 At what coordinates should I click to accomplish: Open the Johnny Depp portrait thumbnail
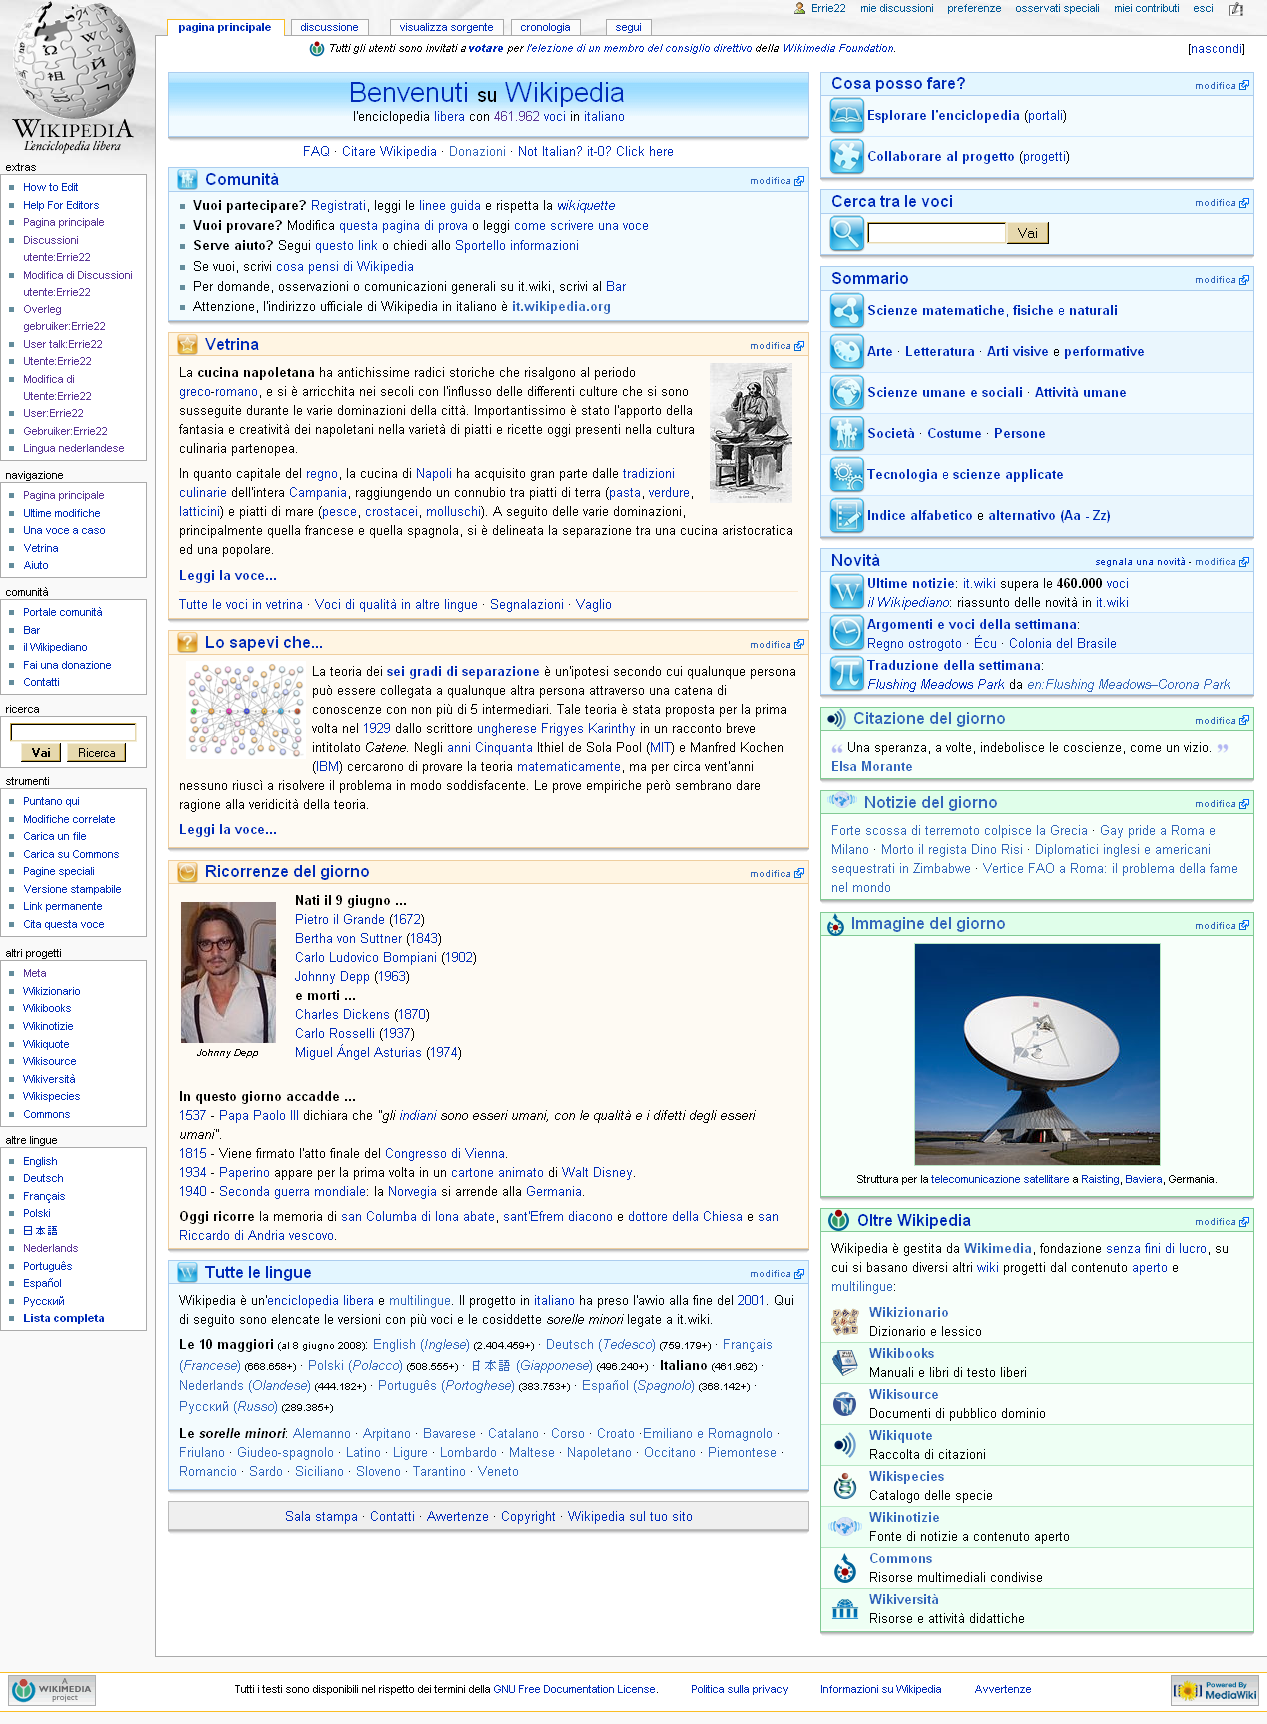(x=228, y=972)
